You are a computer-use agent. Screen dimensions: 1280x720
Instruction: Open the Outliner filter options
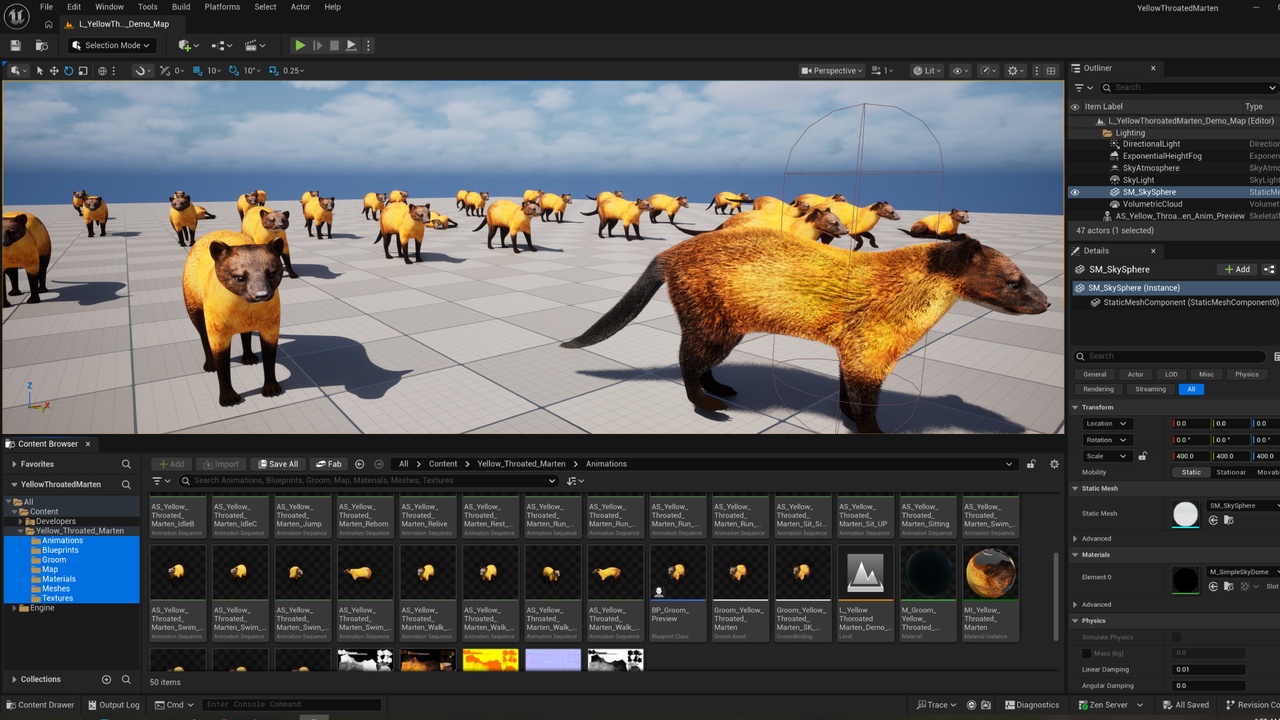coord(1083,88)
